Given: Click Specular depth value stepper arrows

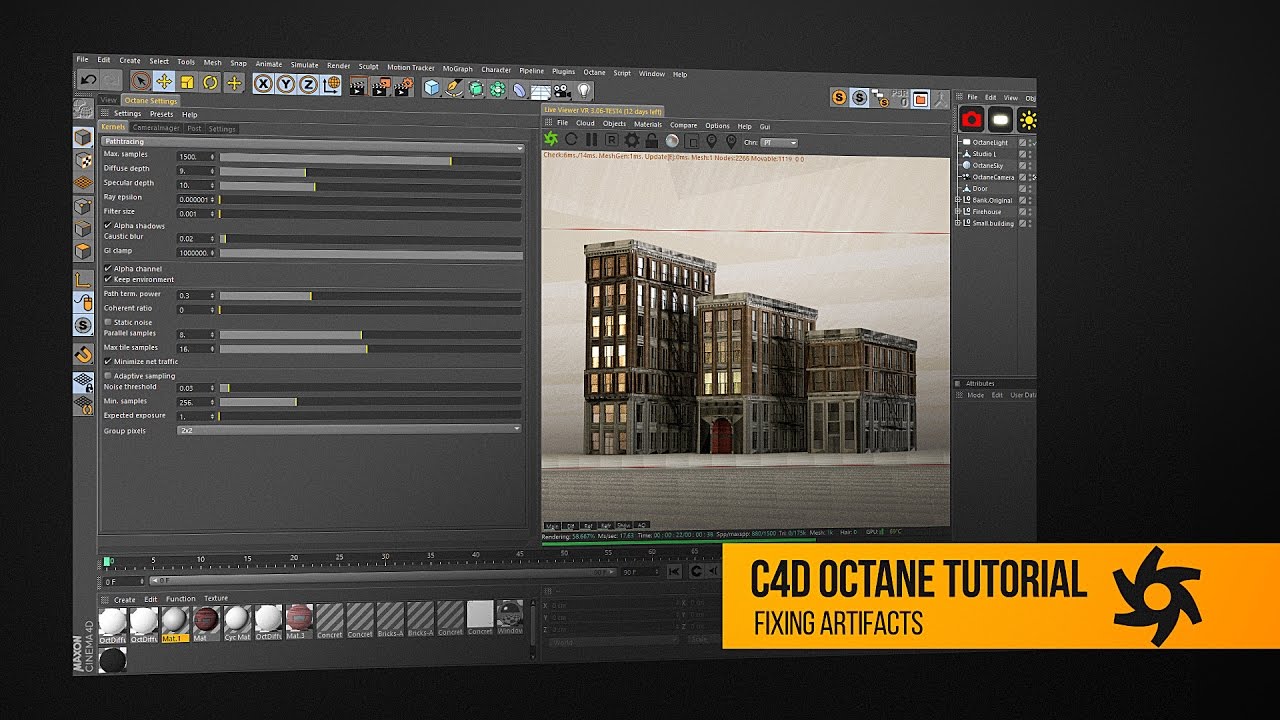Looking at the screenshot, I should click(212, 185).
